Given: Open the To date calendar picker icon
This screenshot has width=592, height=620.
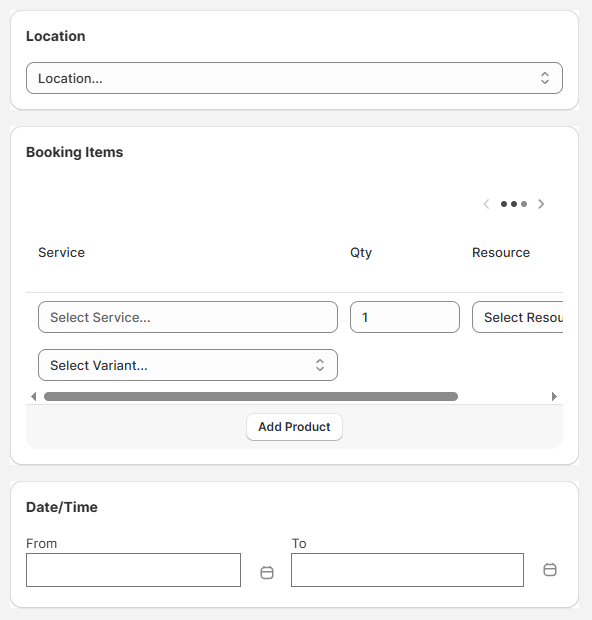Looking at the screenshot, I should point(550,570).
